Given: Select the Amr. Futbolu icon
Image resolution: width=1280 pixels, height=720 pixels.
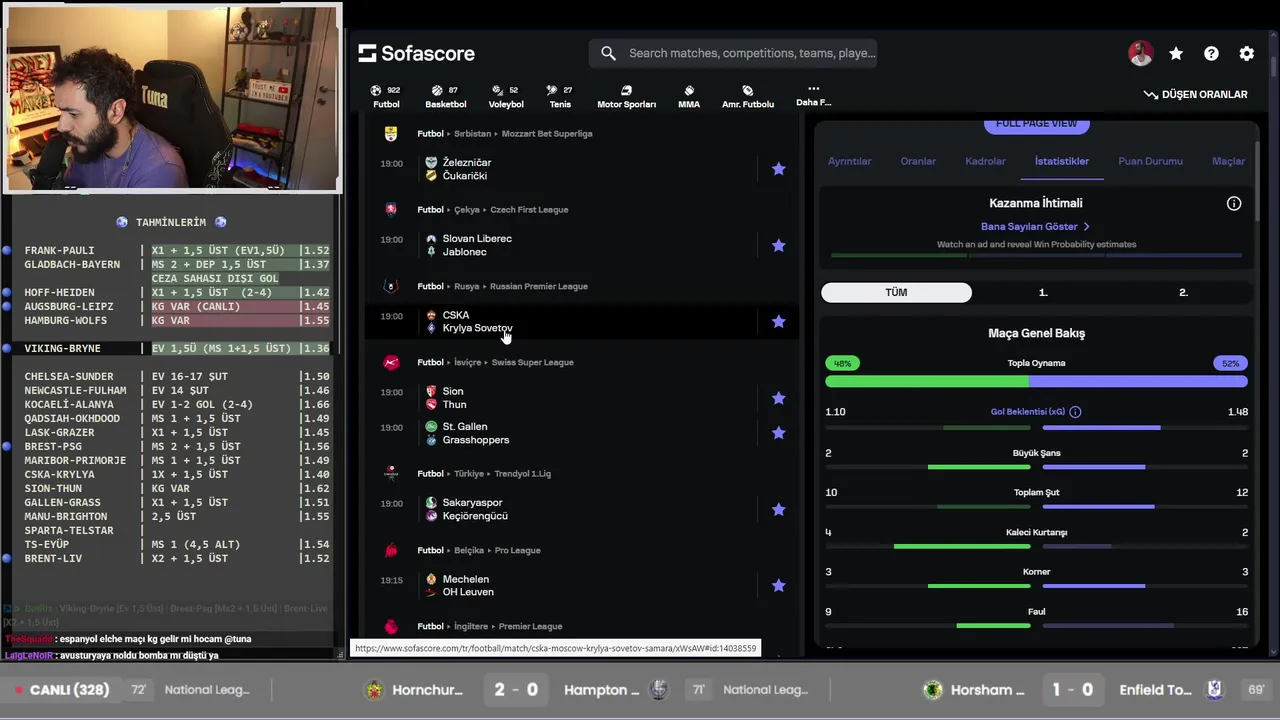Looking at the screenshot, I should [x=748, y=96].
